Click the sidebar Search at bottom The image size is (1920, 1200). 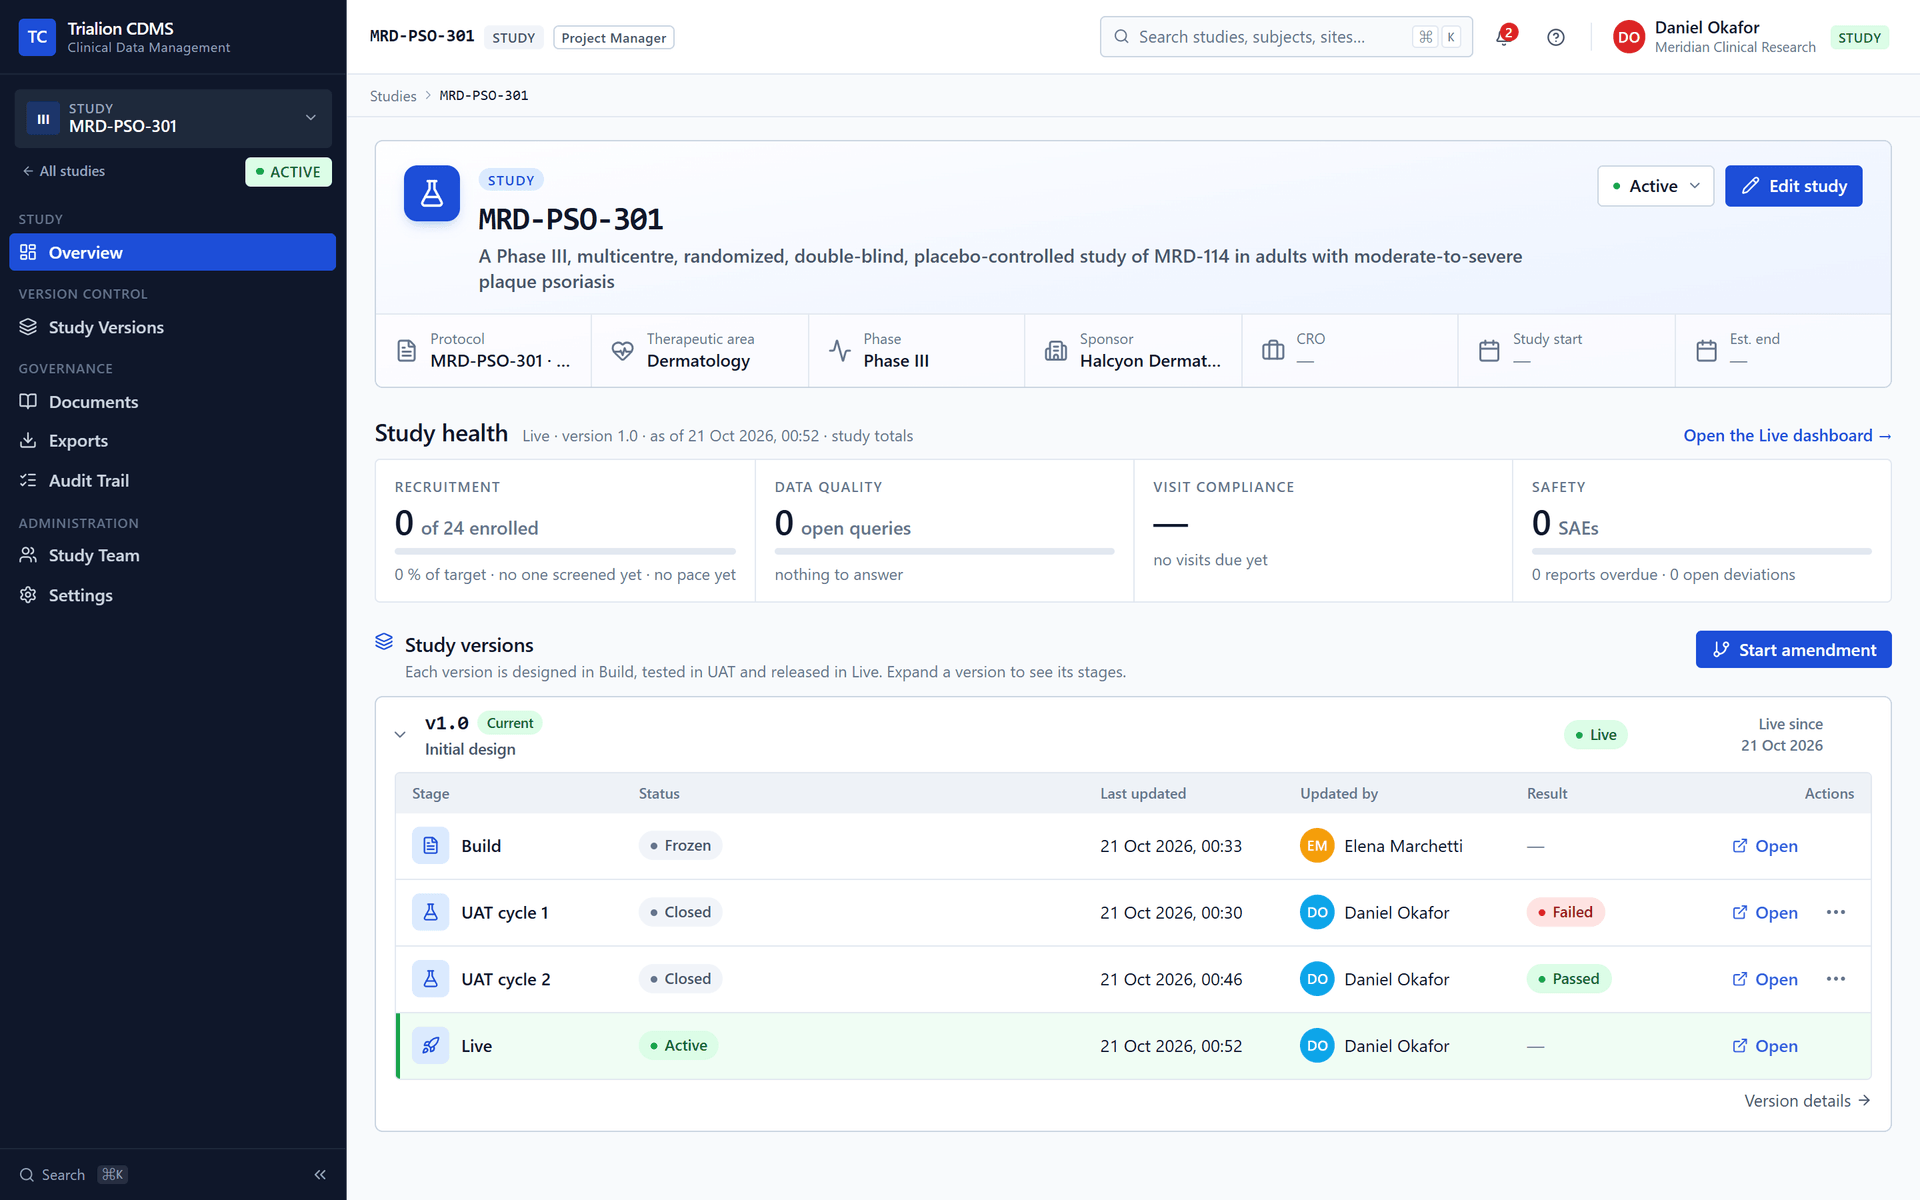(74, 1174)
